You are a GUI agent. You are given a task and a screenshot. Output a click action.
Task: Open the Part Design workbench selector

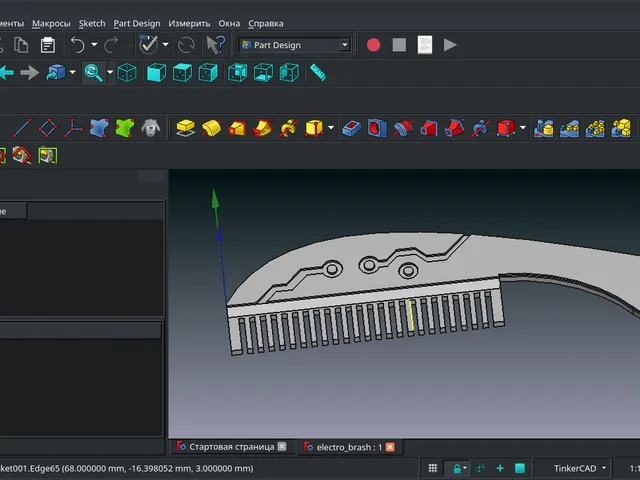pyautogui.click(x=295, y=45)
